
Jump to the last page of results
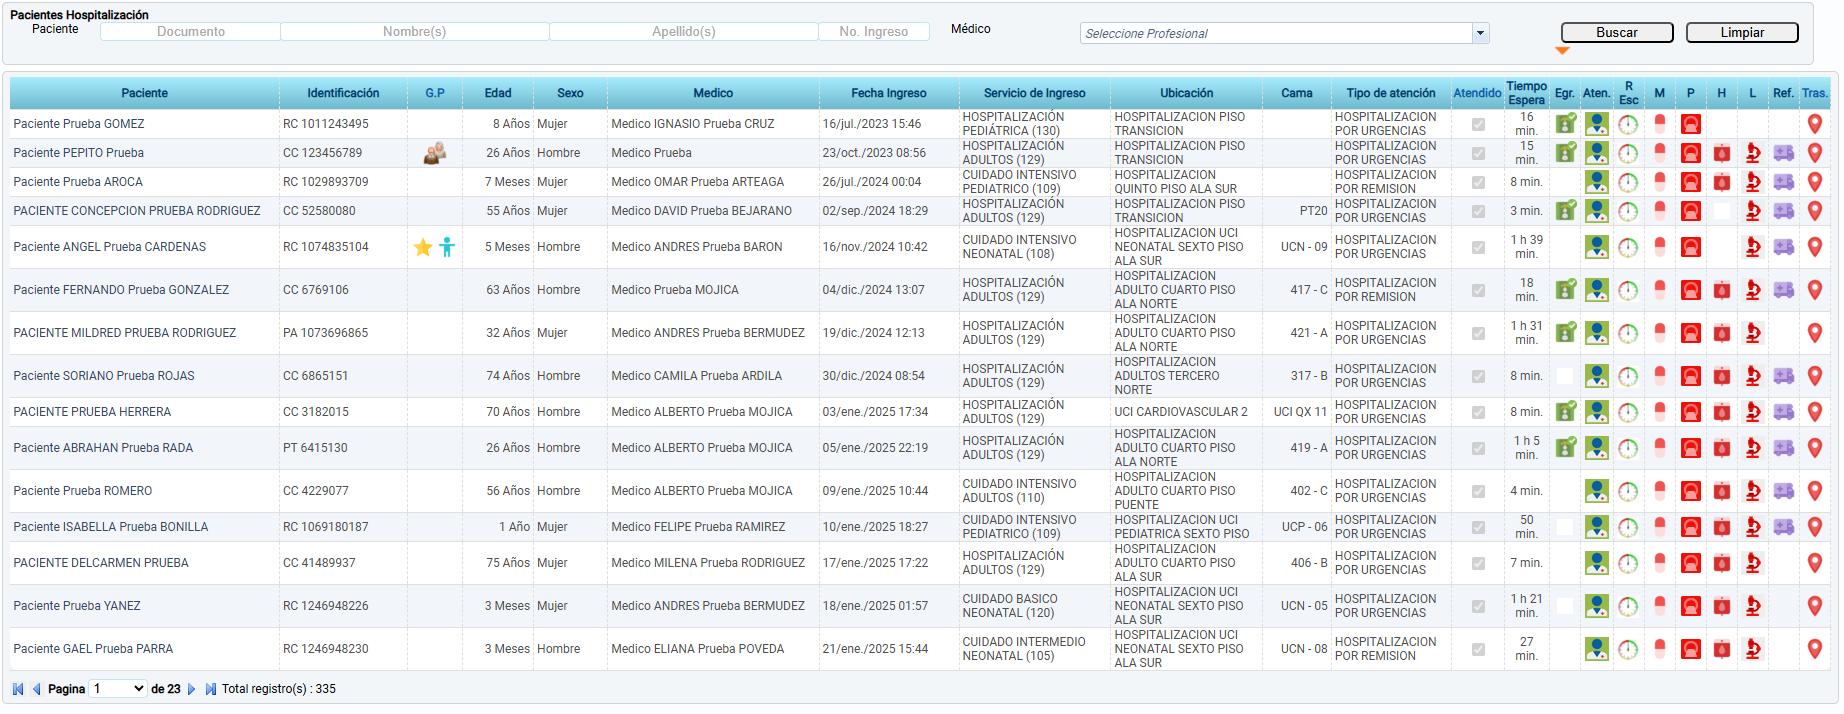click(x=211, y=689)
